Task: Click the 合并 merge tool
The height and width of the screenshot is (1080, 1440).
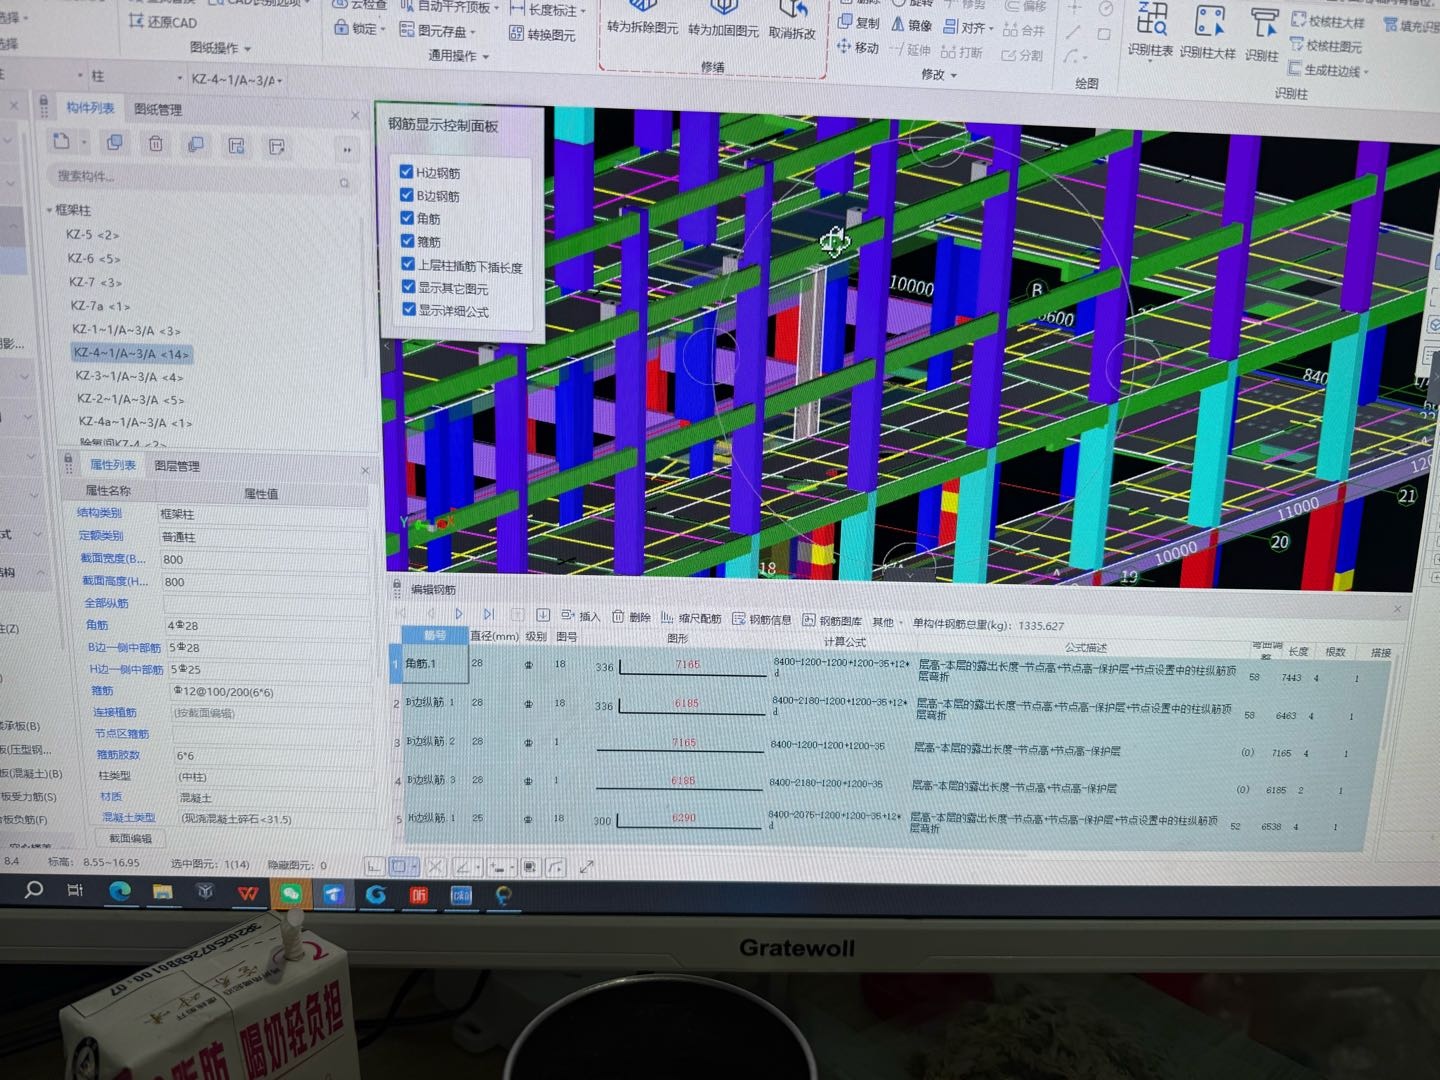Action: (1024, 31)
